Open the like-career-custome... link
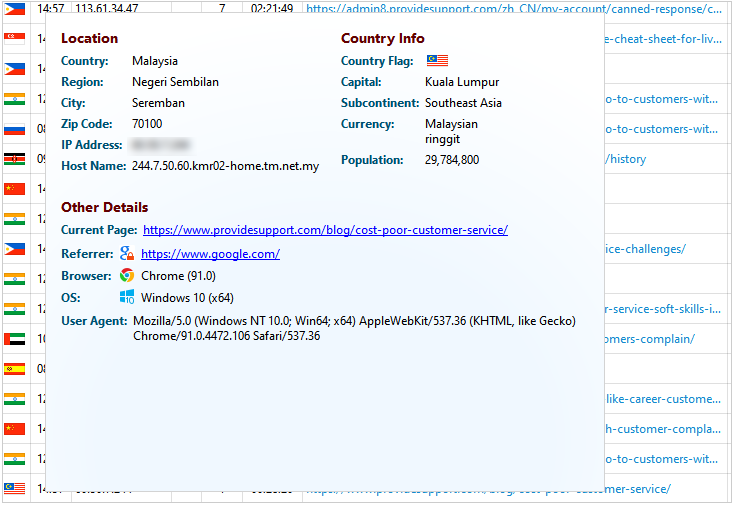The width and height of the screenshot is (735, 505). 663,399
